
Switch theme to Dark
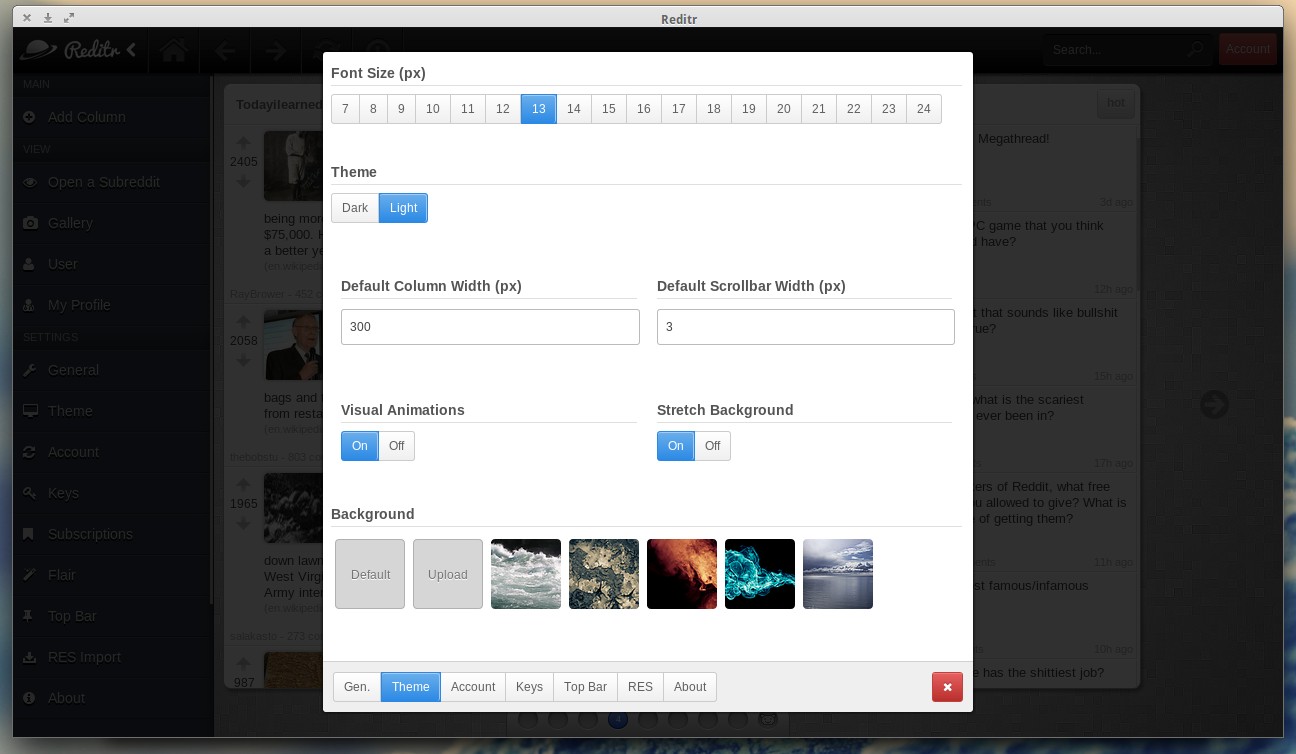click(x=355, y=208)
